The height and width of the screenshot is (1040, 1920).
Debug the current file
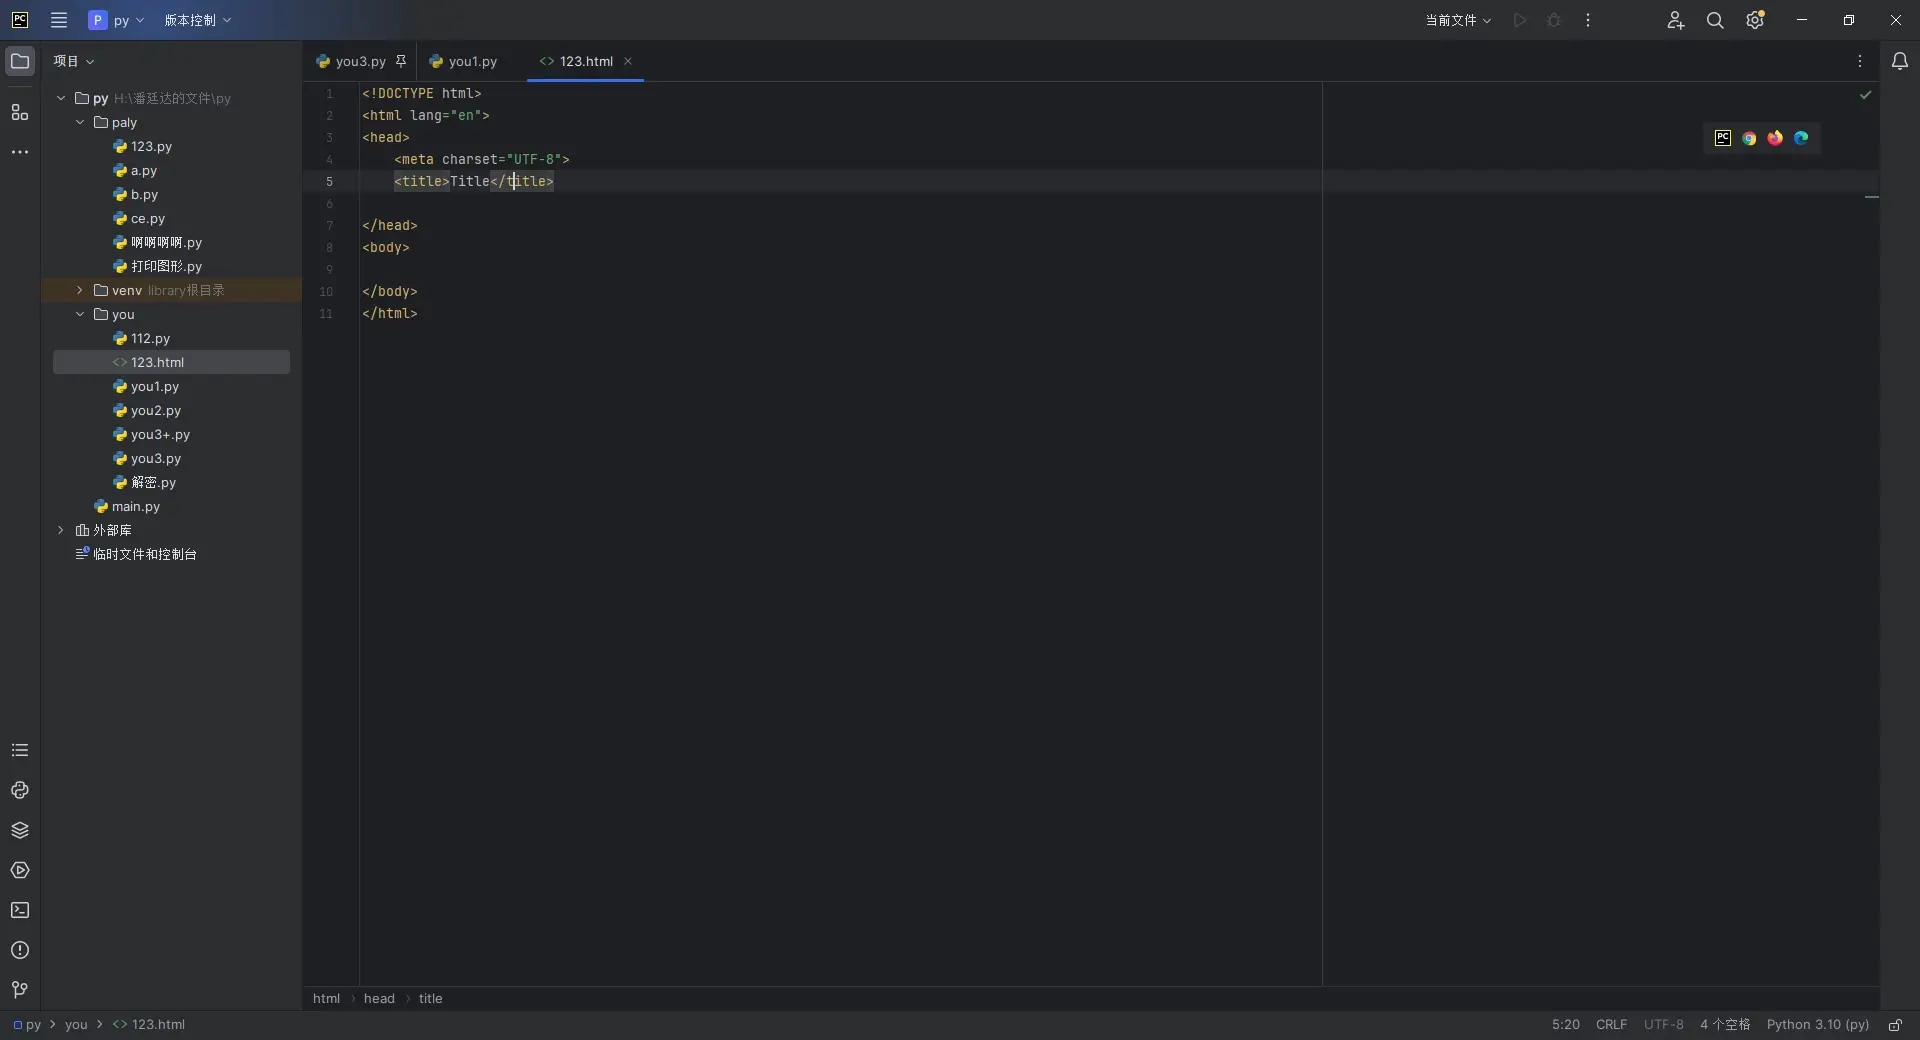point(1554,20)
